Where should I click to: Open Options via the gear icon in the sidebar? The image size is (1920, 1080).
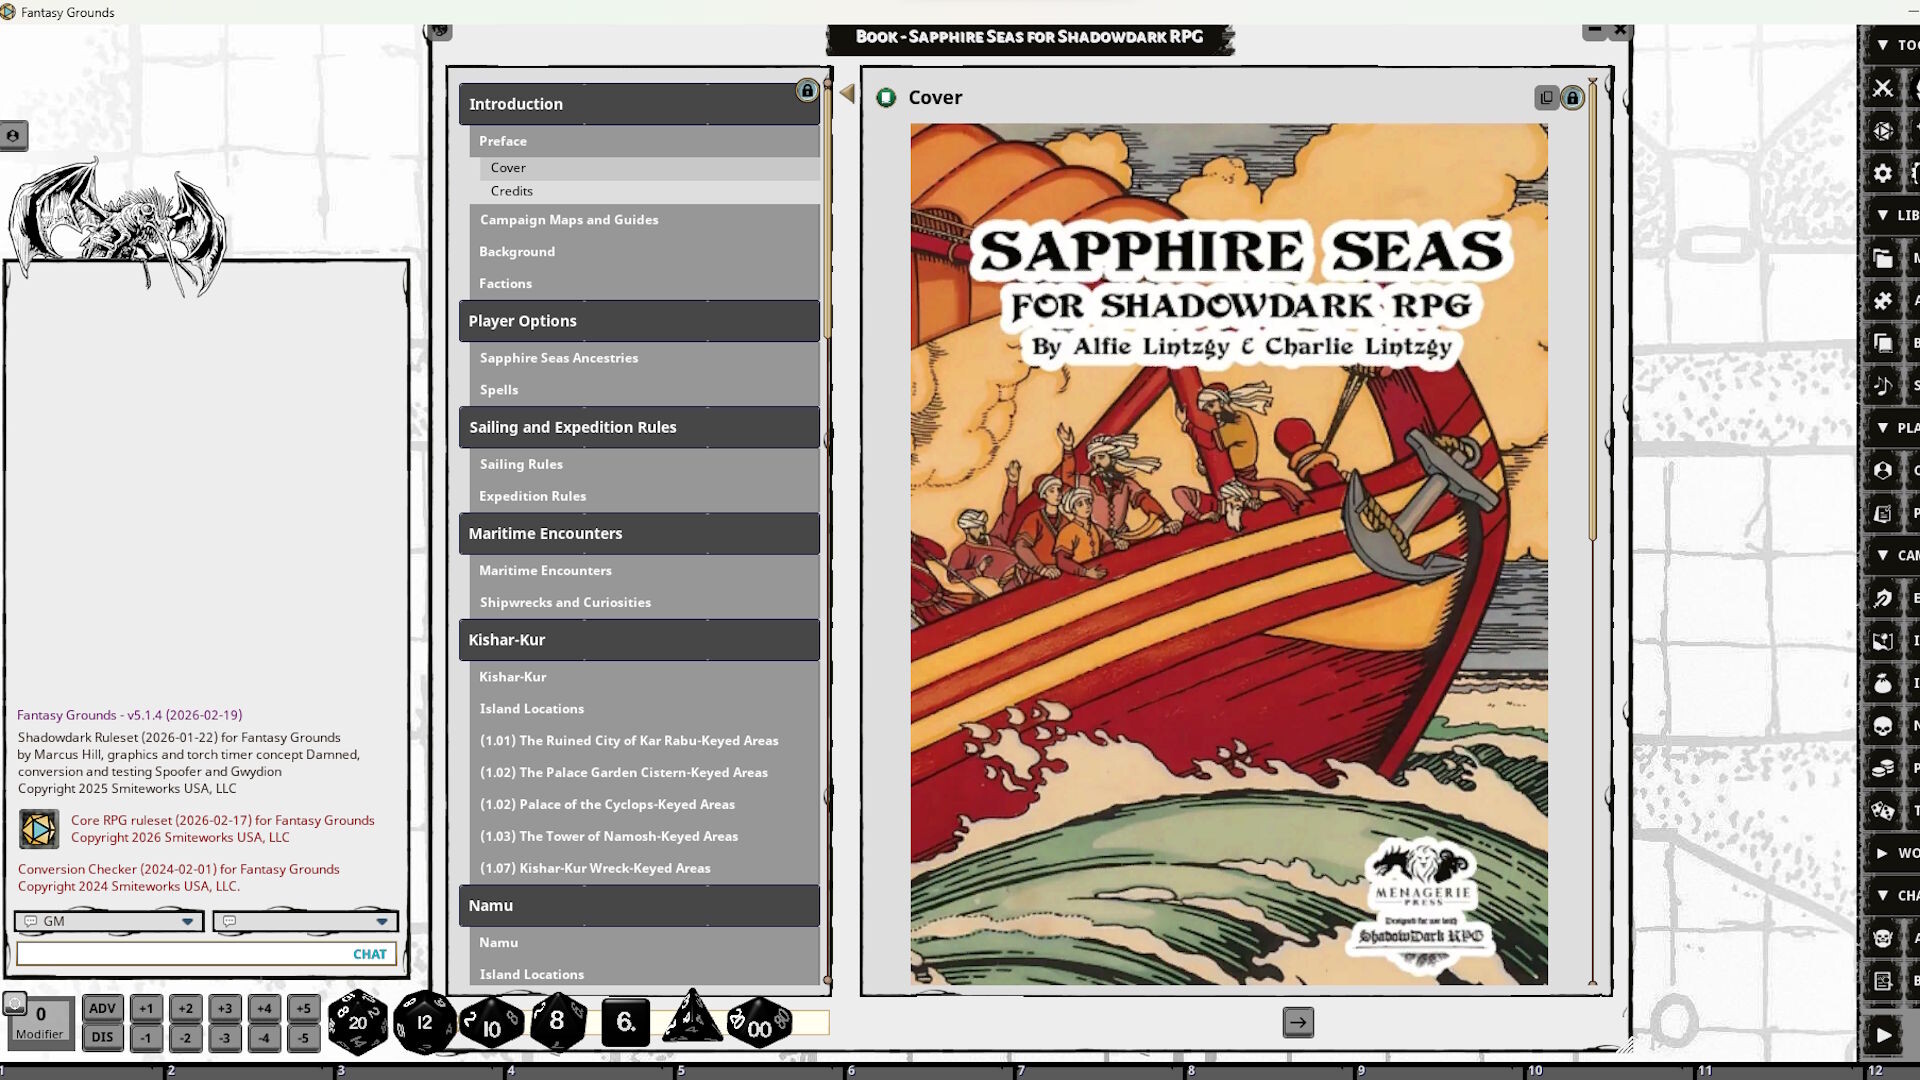[x=1883, y=173]
